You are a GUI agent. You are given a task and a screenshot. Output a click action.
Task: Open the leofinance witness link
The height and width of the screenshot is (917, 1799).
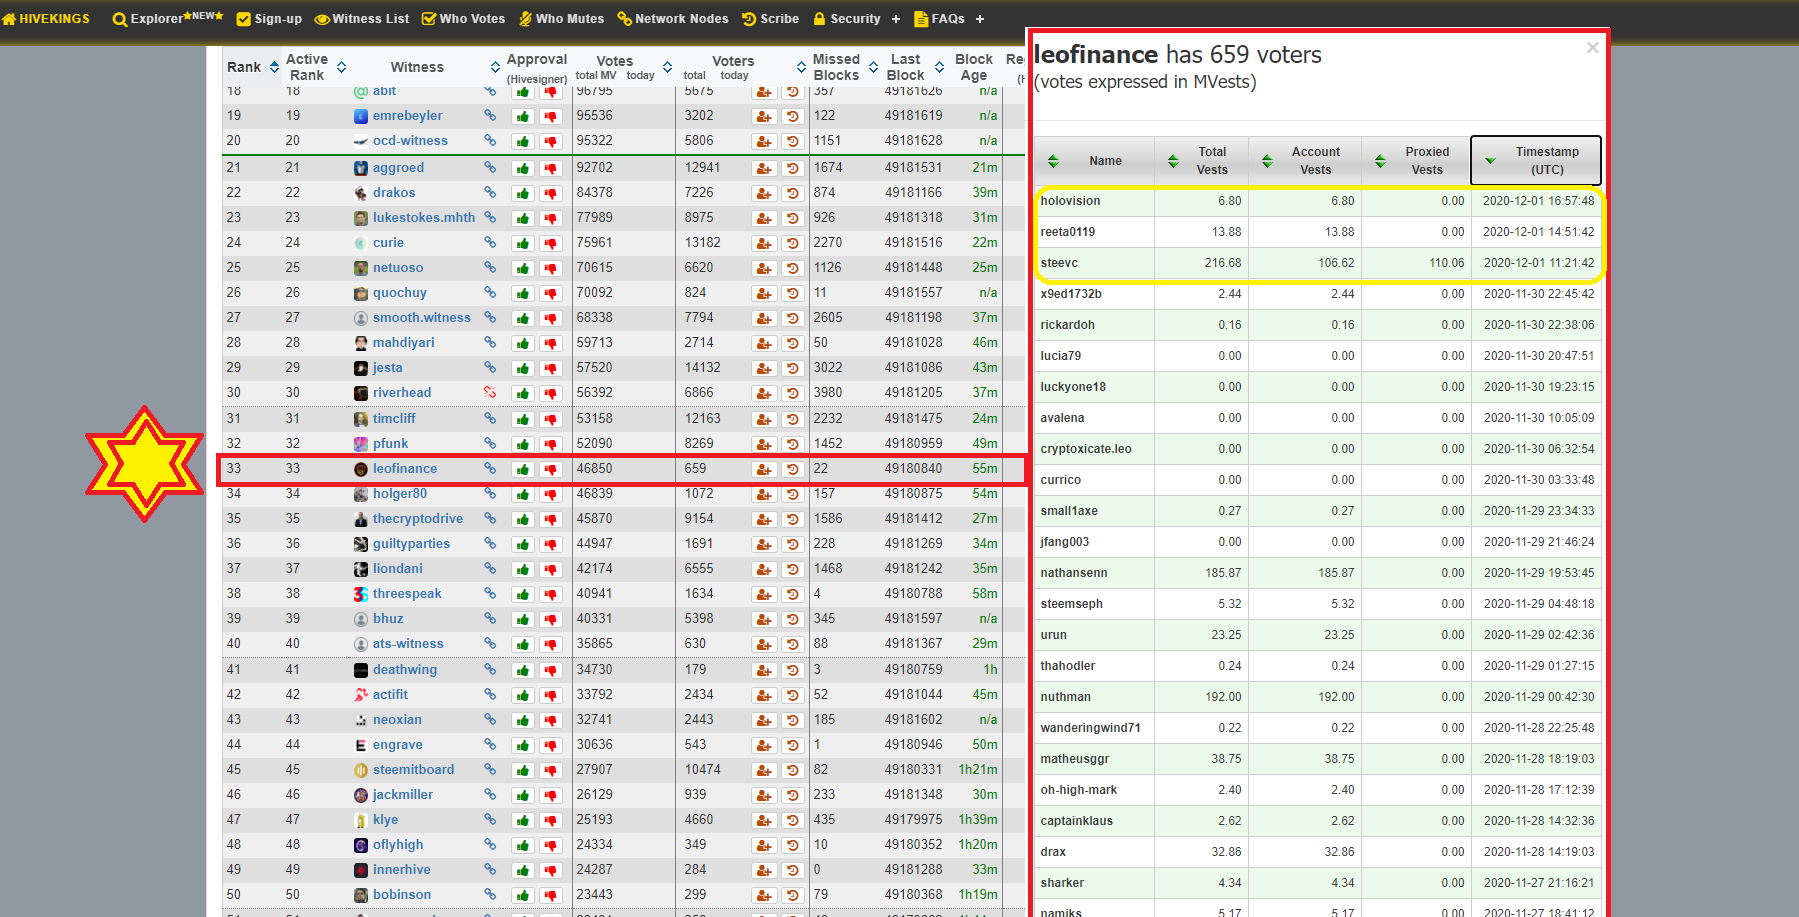point(405,469)
